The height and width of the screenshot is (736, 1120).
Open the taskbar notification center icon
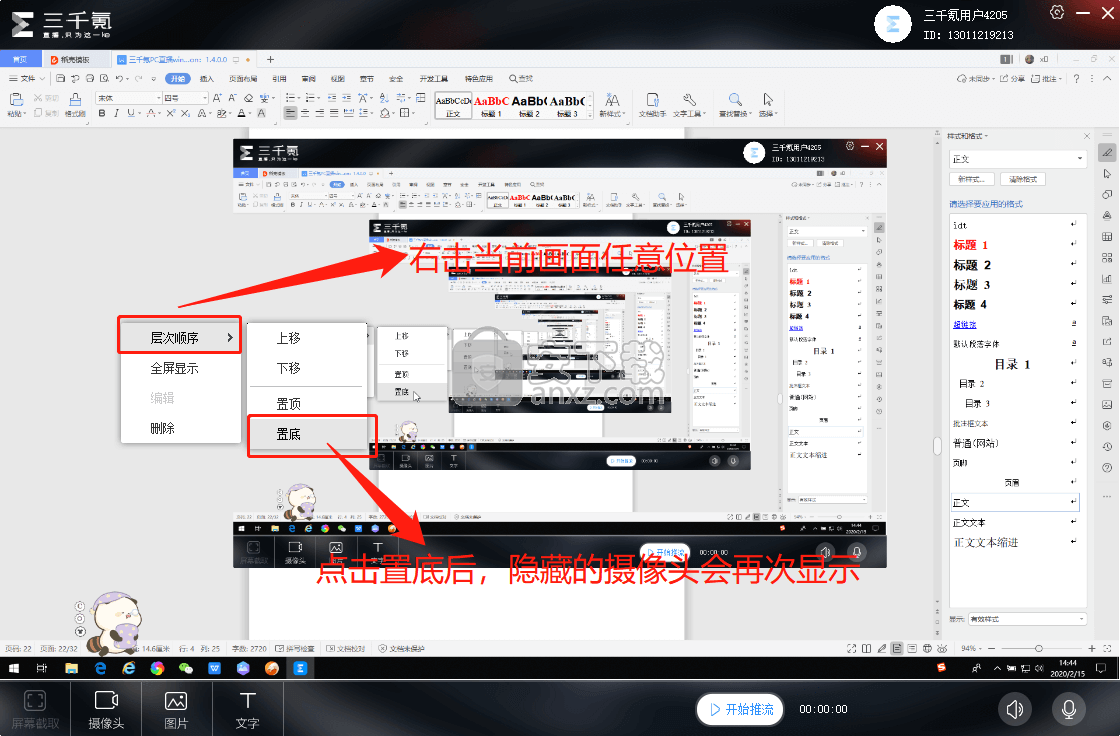[x=1101, y=668]
